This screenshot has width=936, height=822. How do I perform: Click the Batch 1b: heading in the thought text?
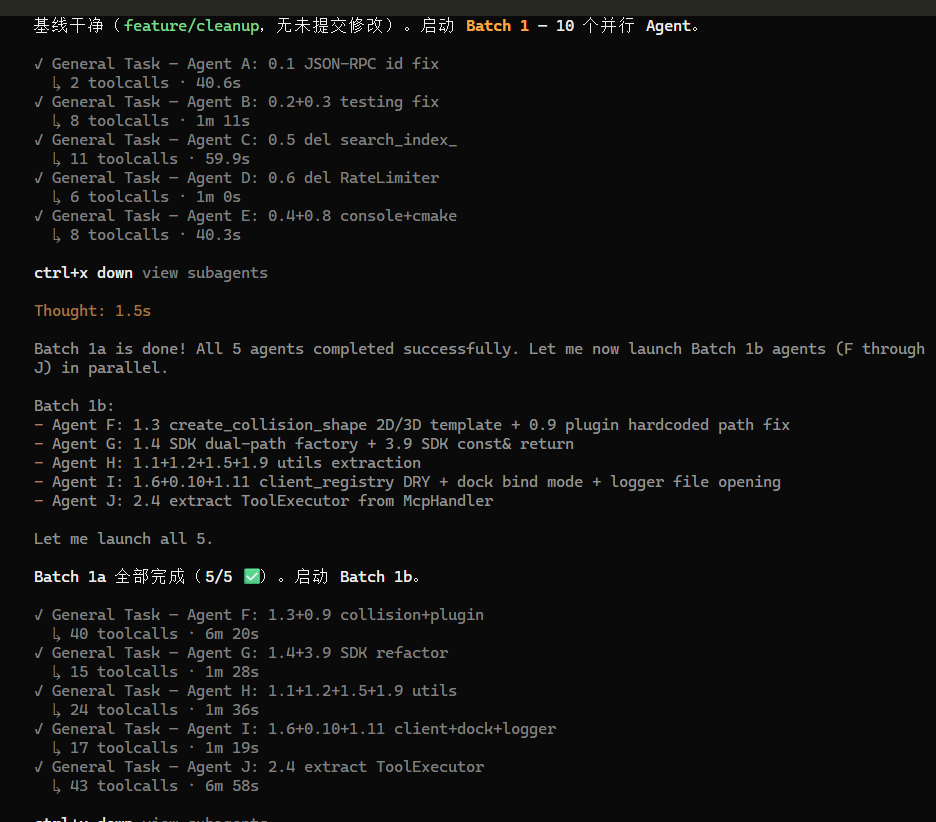(x=74, y=406)
